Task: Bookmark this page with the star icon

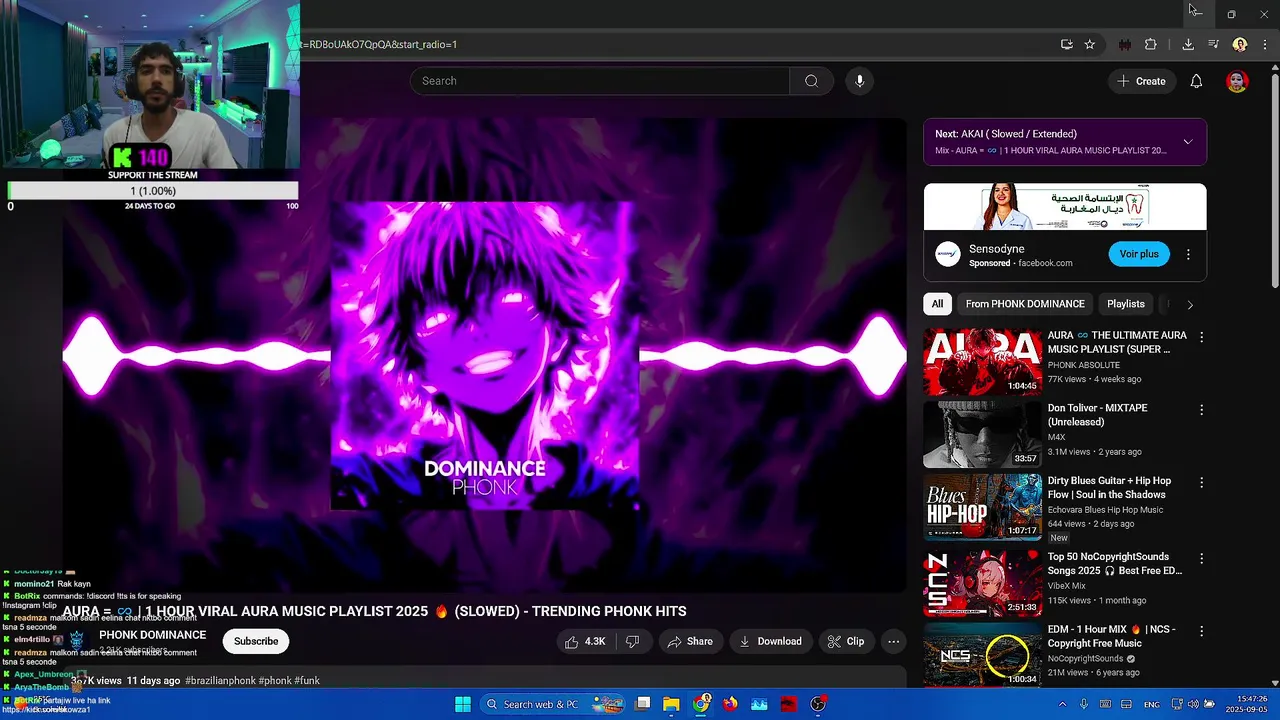Action: tap(1090, 44)
